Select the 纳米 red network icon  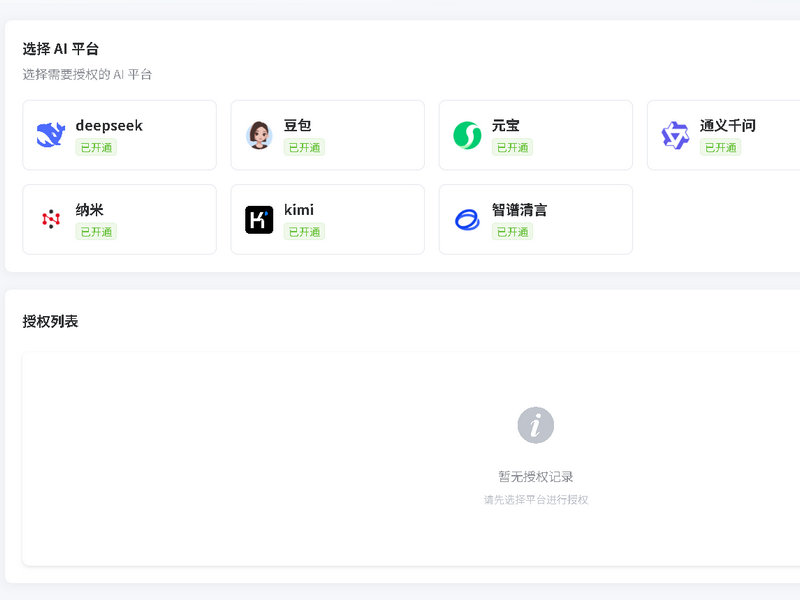click(48, 217)
